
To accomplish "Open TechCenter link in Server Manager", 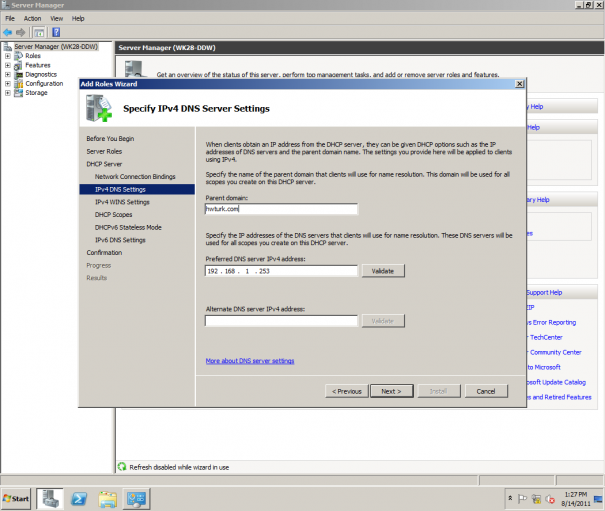I will [546, 337].
